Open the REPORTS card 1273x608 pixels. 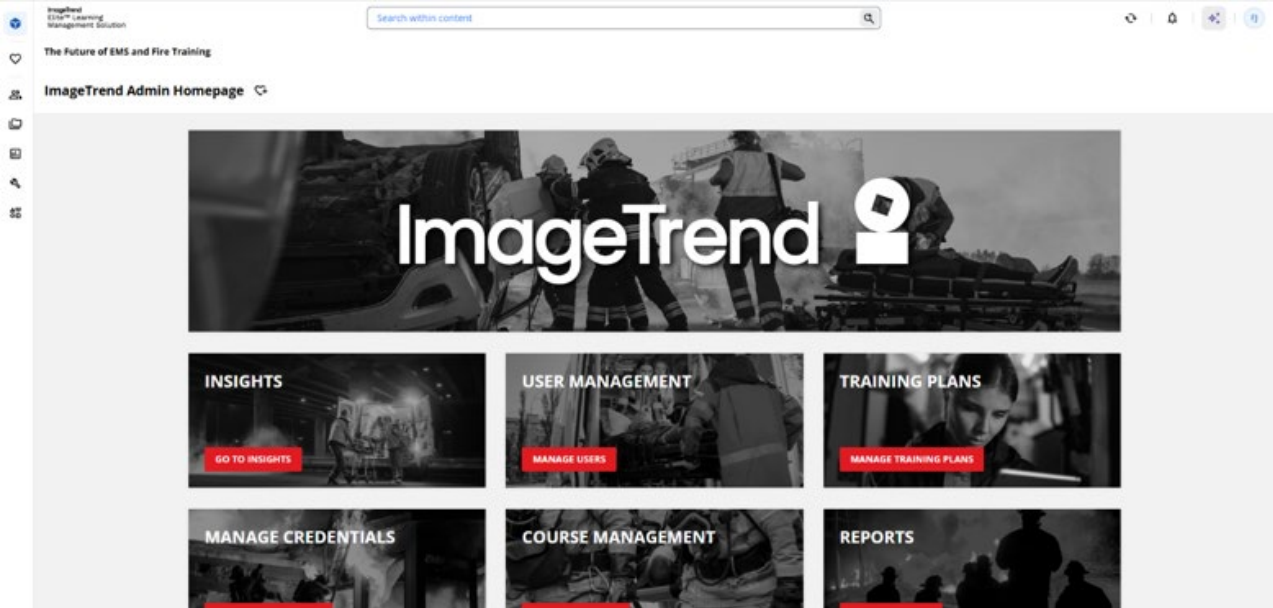[972, 558]
